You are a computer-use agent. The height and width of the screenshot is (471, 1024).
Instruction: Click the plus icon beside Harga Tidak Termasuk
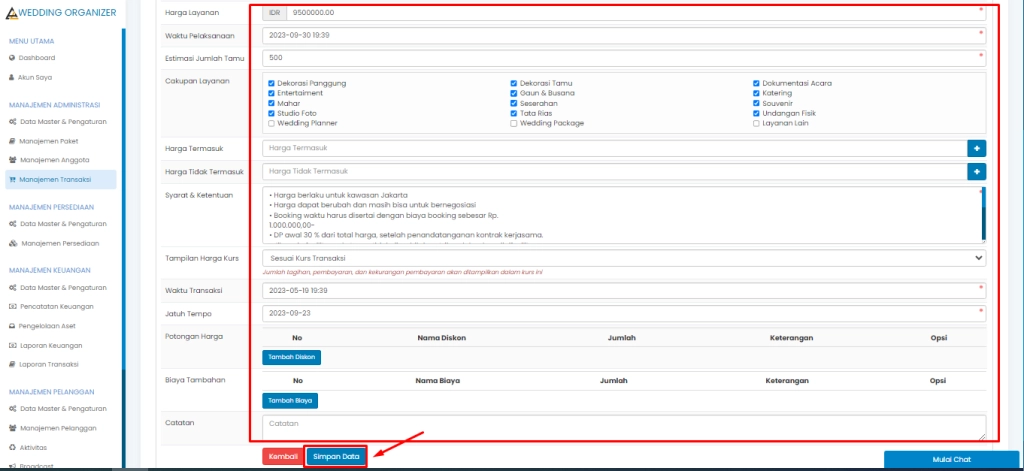click(976, 171)
